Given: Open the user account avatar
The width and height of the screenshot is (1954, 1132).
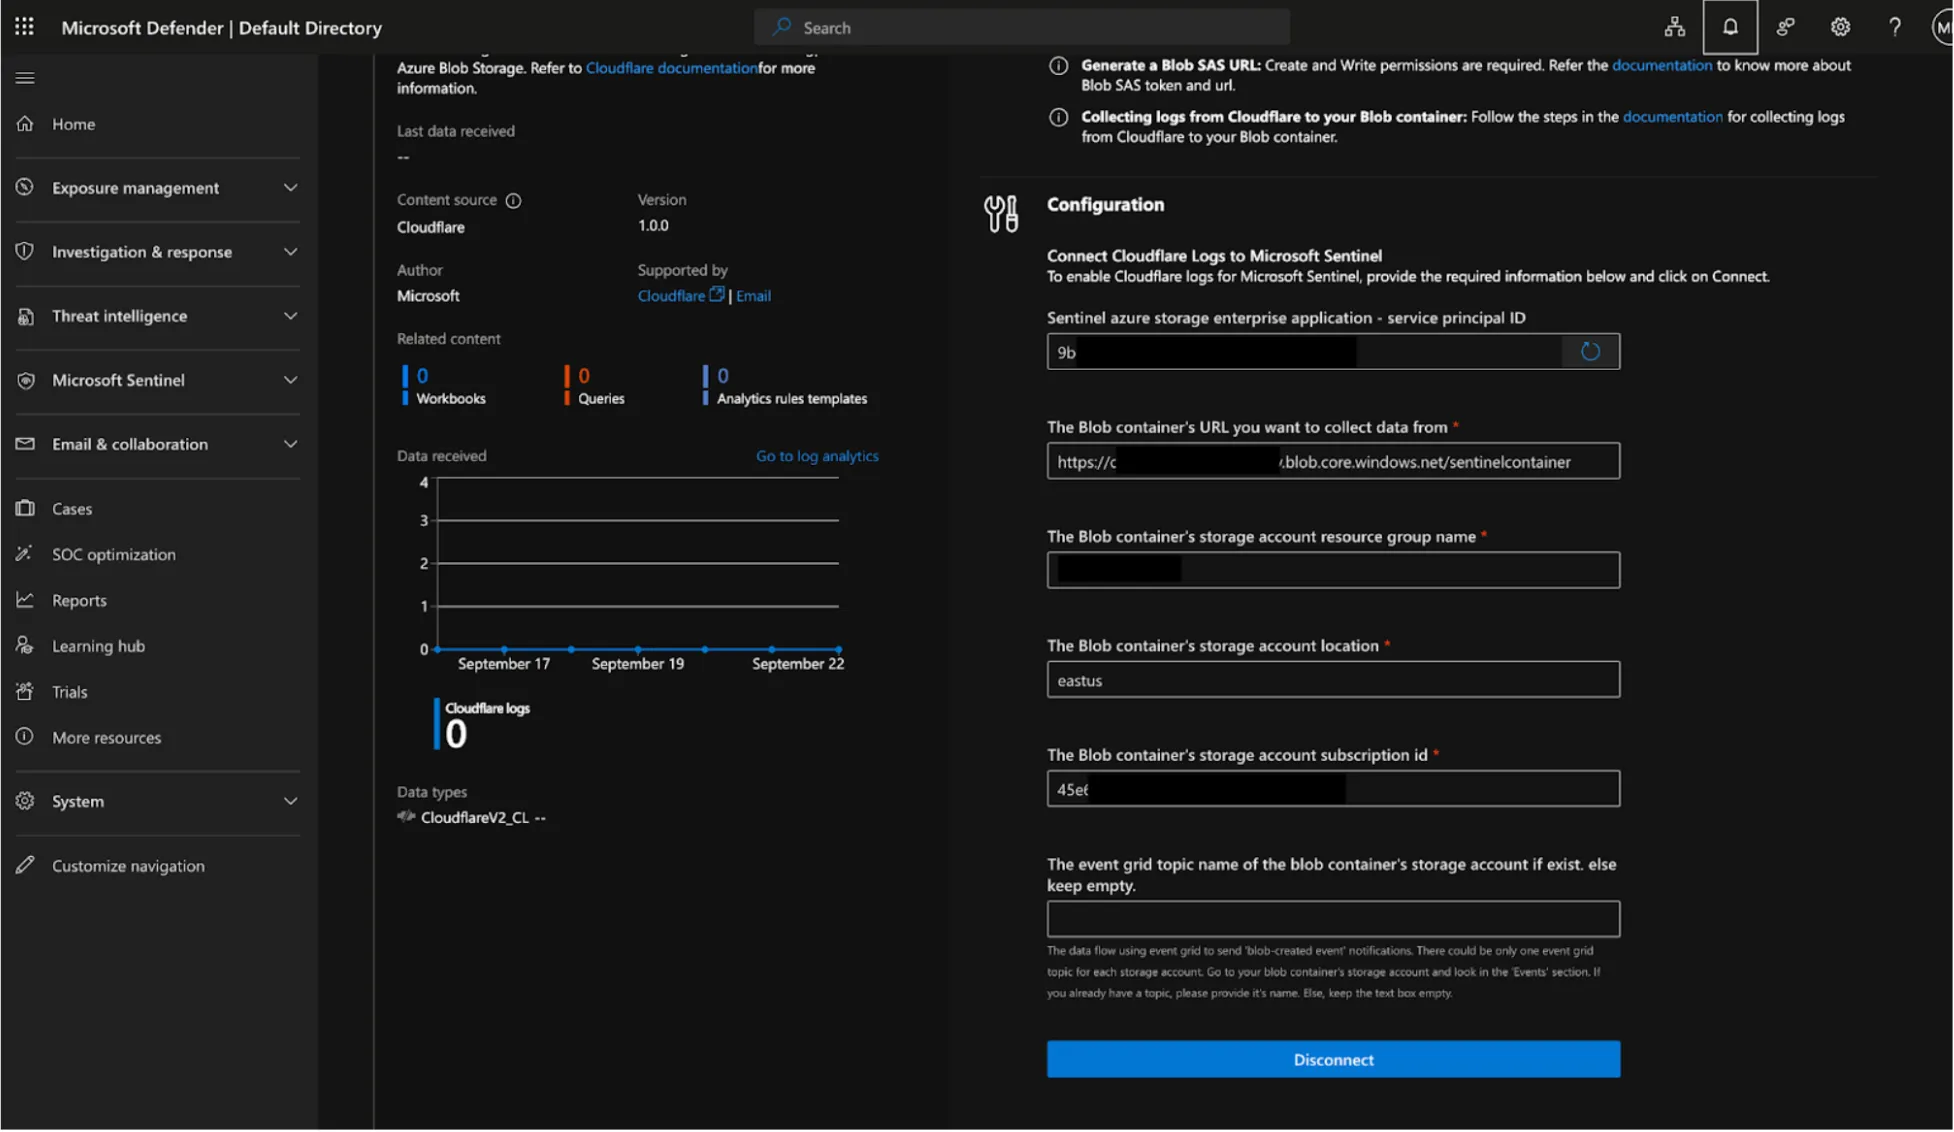Looking at the screenshot, I should coord(1940,27).
